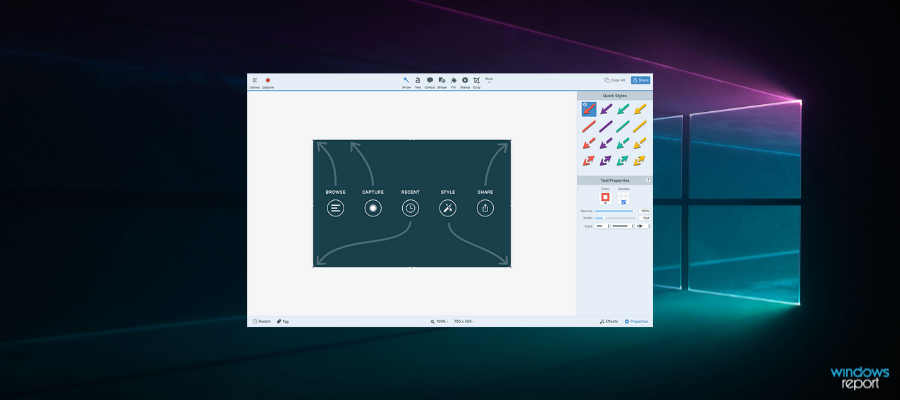900x400 pixels.
Task: Select the Stamp tool
Action: [465, 83]
